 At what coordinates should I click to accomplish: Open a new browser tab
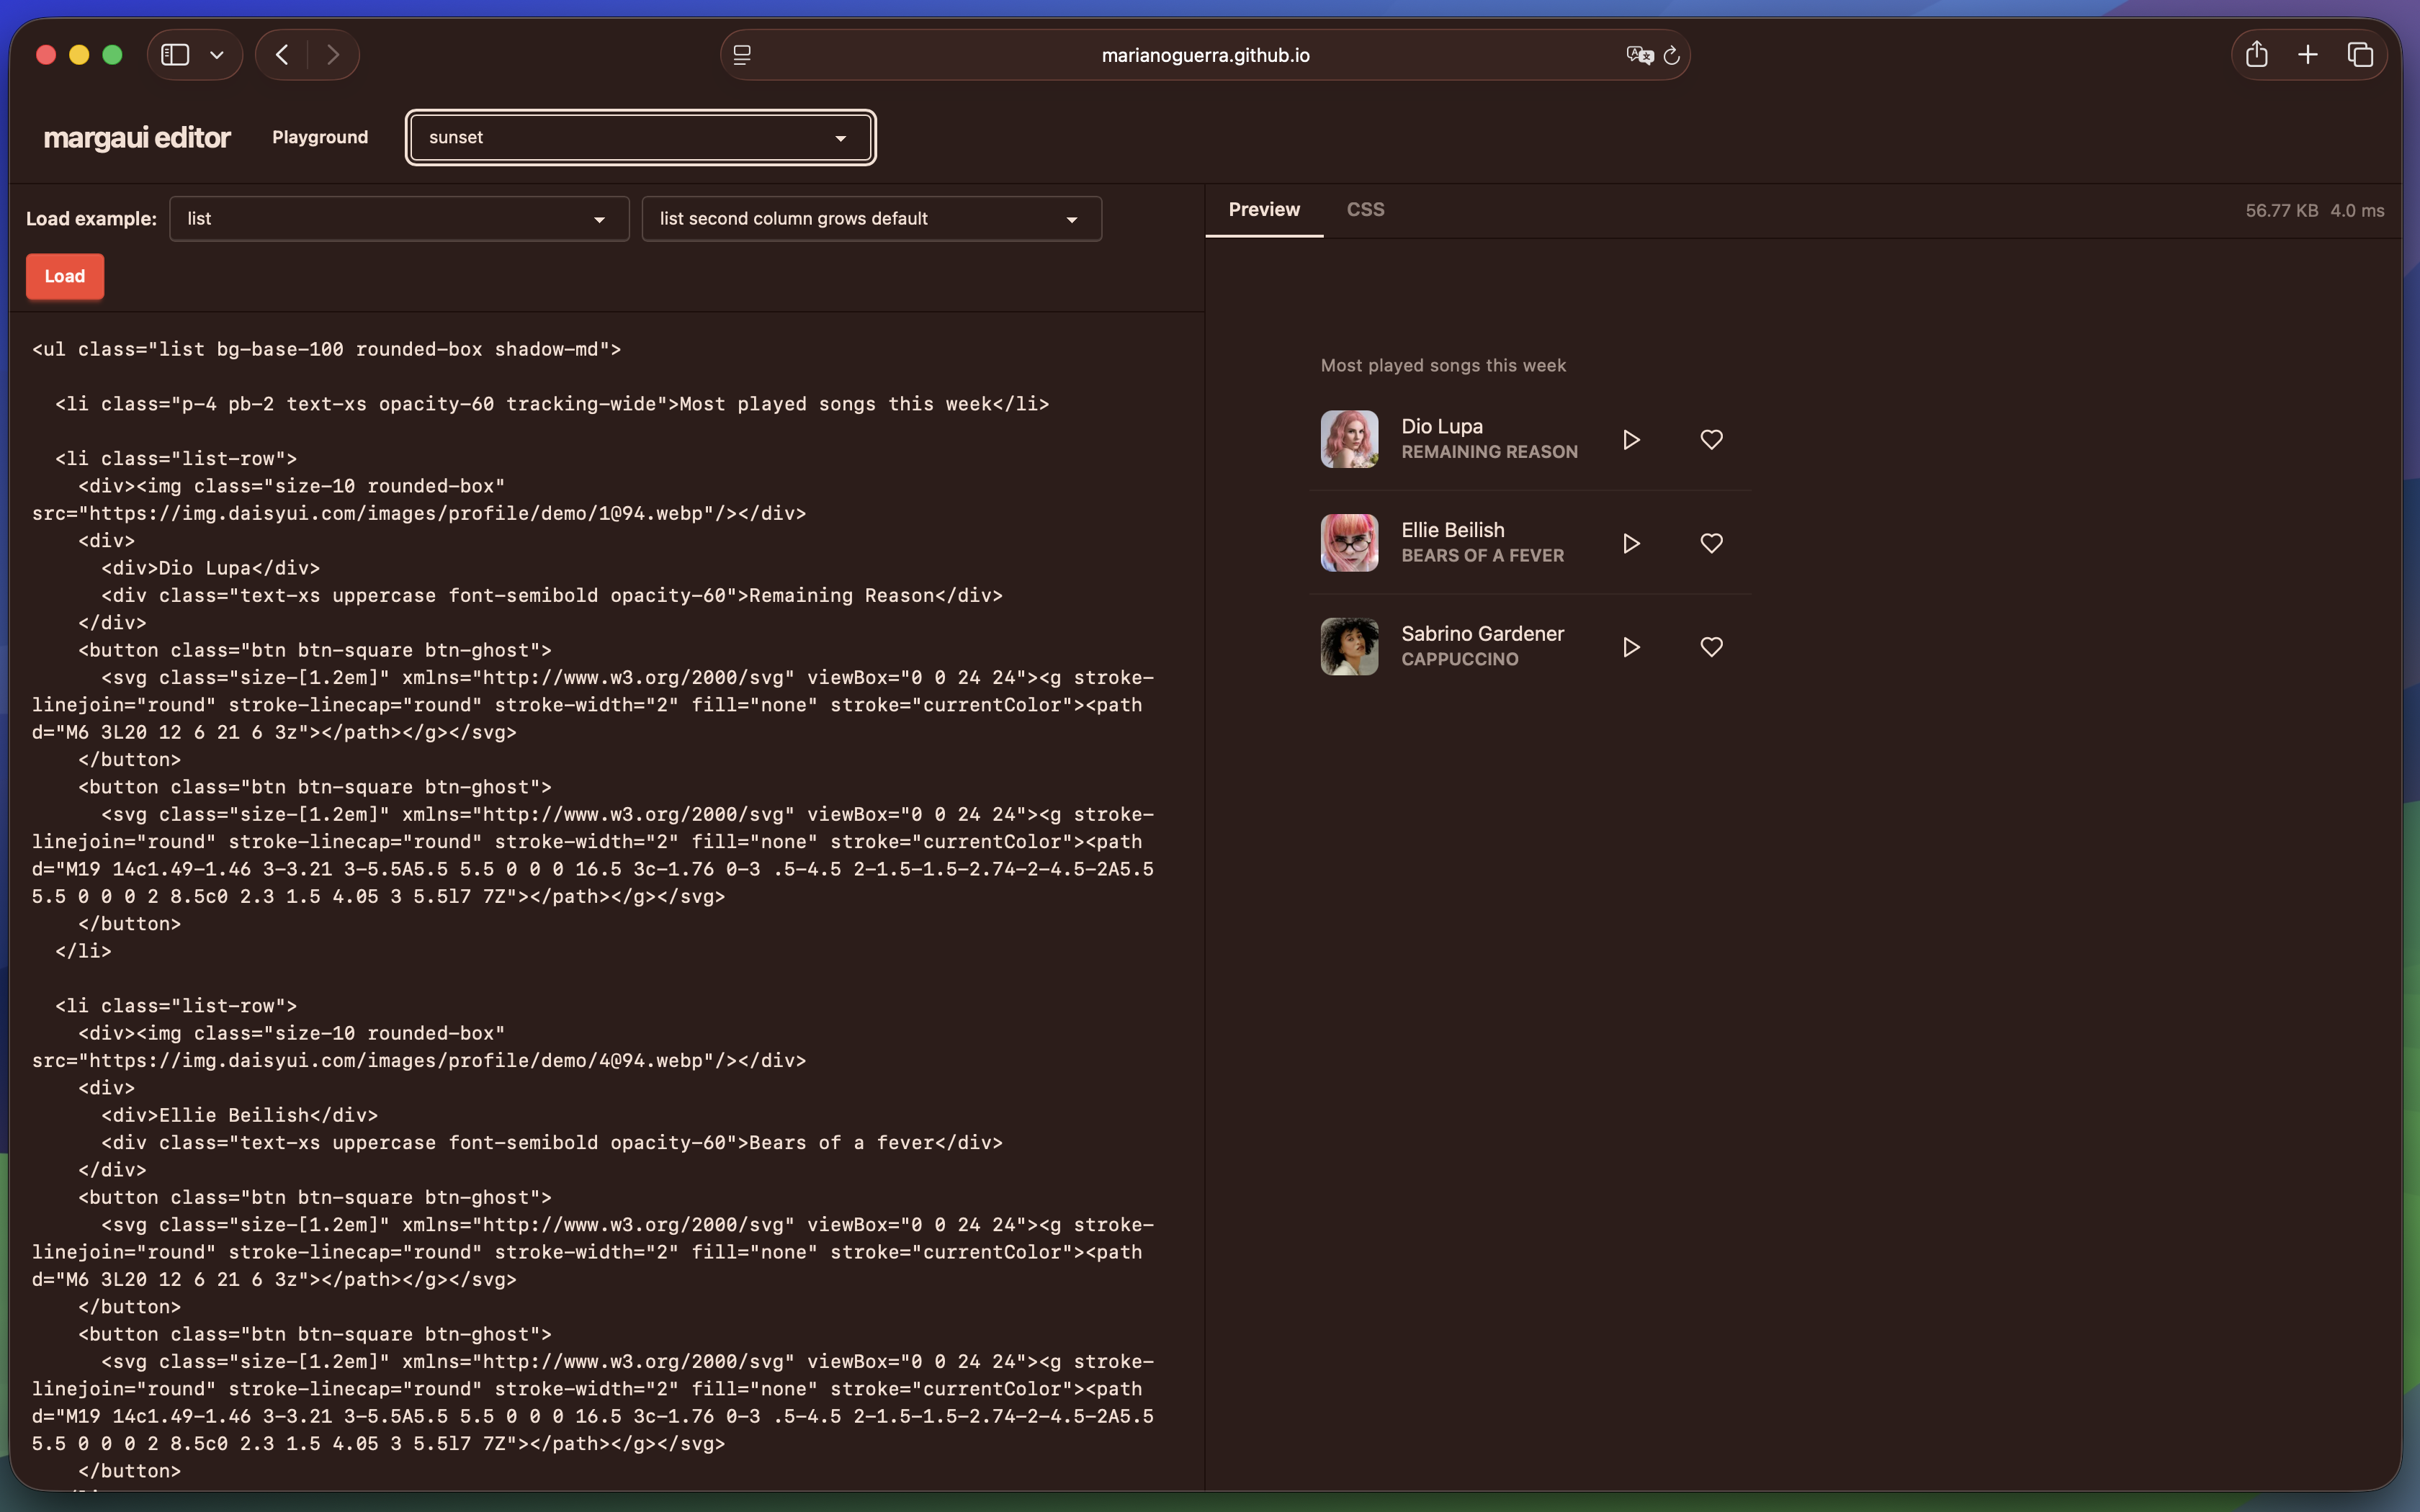[2307, 55]
